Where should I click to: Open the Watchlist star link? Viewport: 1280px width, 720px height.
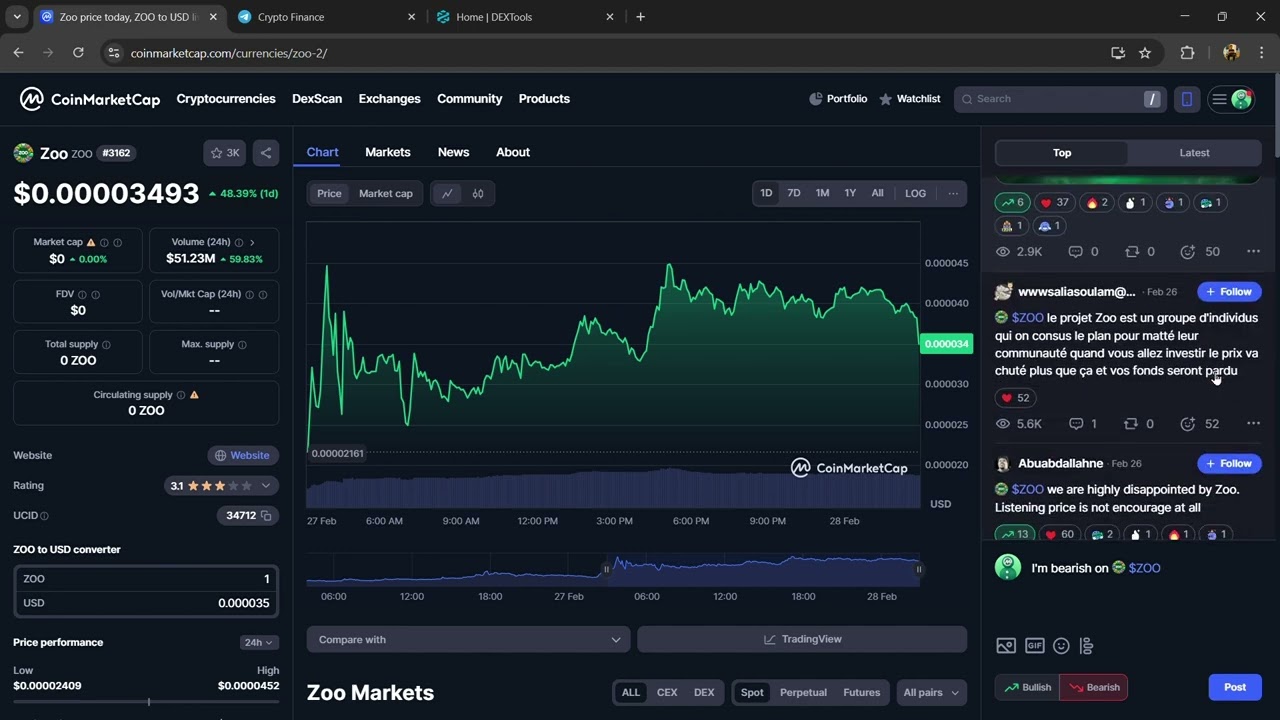click(909, 99)
